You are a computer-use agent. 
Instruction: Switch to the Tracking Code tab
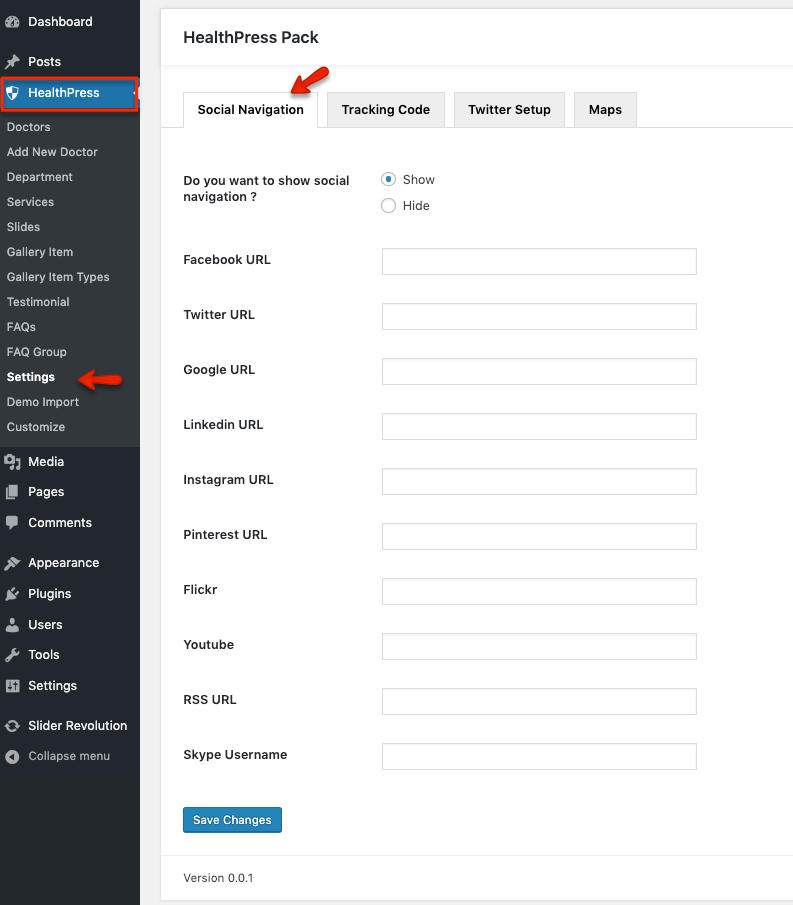(385, 110)
